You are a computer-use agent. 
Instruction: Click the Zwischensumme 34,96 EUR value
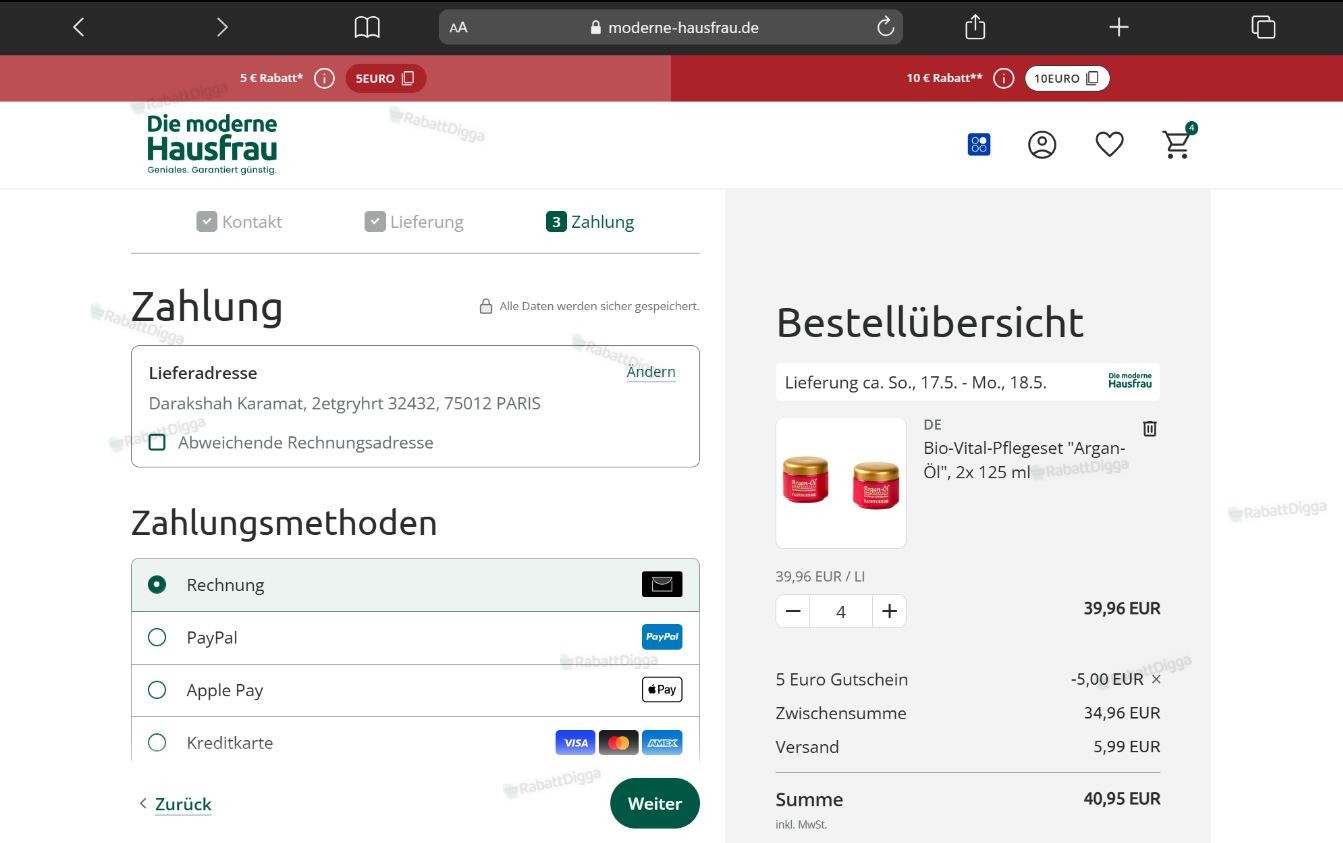pyautogui.click(x=1122, y=713)
